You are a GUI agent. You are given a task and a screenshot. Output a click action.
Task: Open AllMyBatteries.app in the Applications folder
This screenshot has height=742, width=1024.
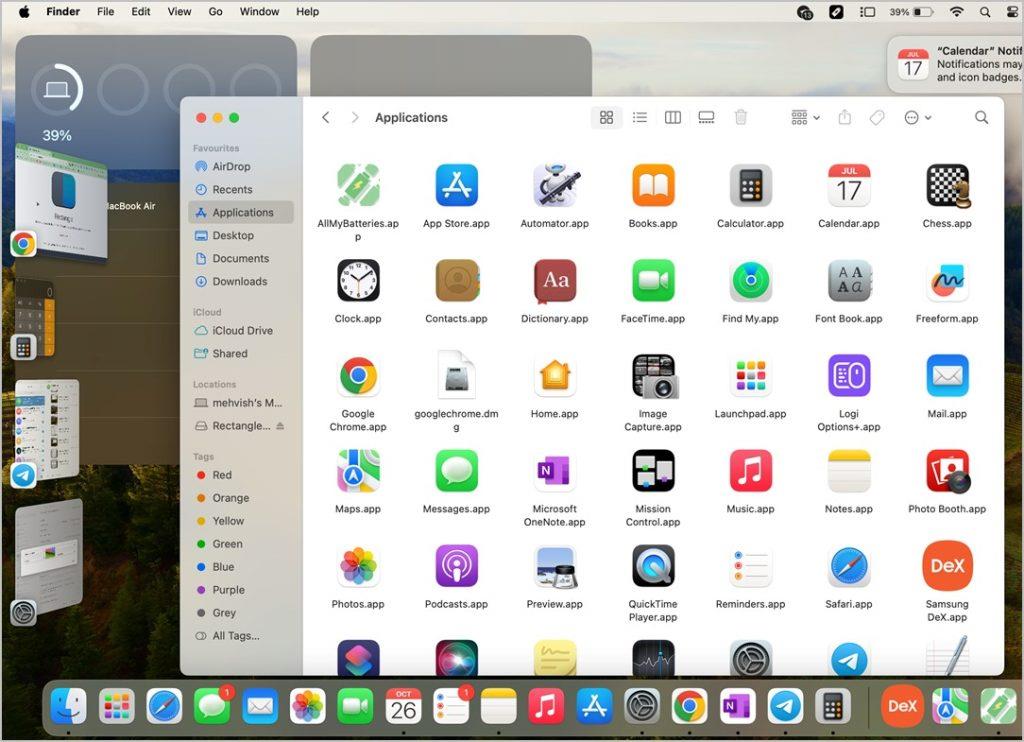(x=358, y=186)
